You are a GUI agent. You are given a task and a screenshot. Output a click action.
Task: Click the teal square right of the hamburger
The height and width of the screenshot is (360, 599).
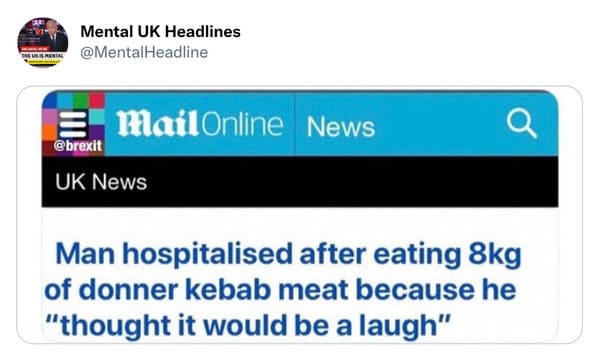point(97,117)
